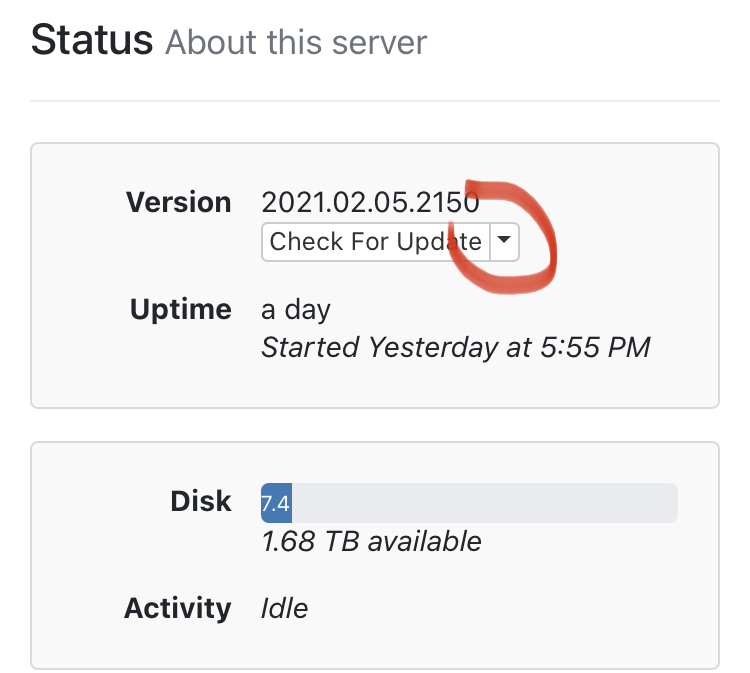Click the blue filled portion of disk bar
750x673 pixels.
pyautogui.click(x=276, y=502)
